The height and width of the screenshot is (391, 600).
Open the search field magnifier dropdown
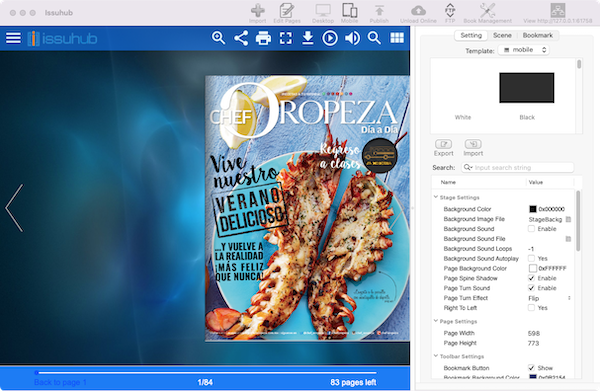468,168
